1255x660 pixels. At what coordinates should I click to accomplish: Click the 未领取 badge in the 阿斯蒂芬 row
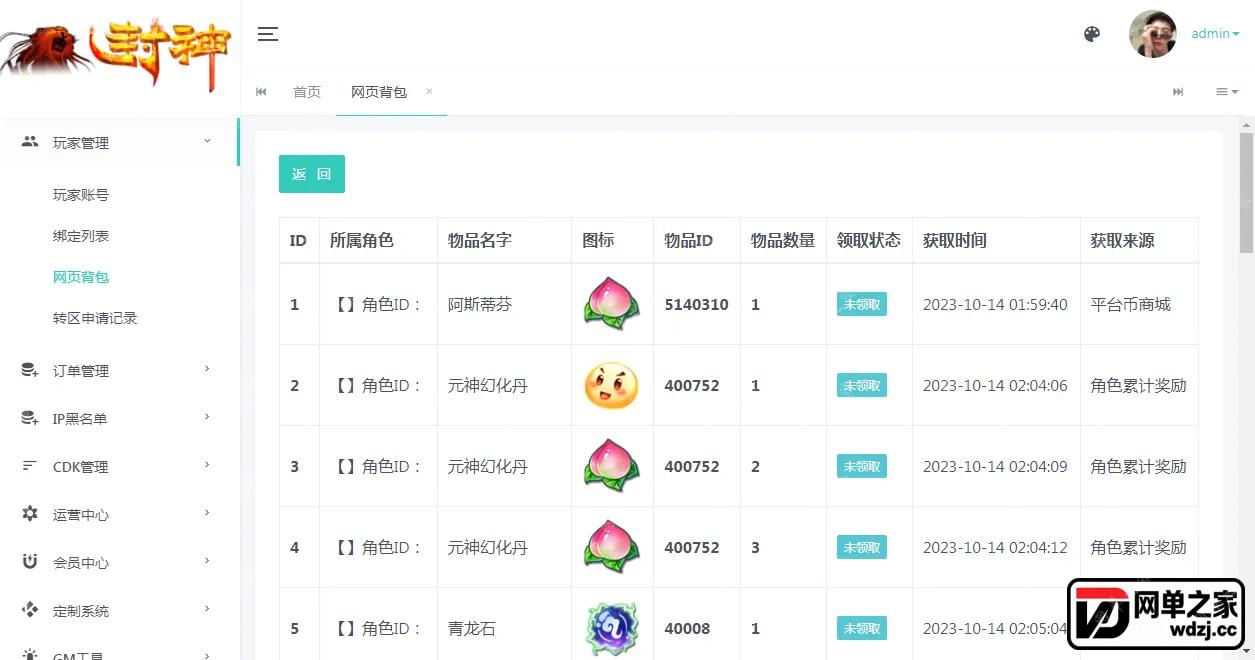(862, 304)
